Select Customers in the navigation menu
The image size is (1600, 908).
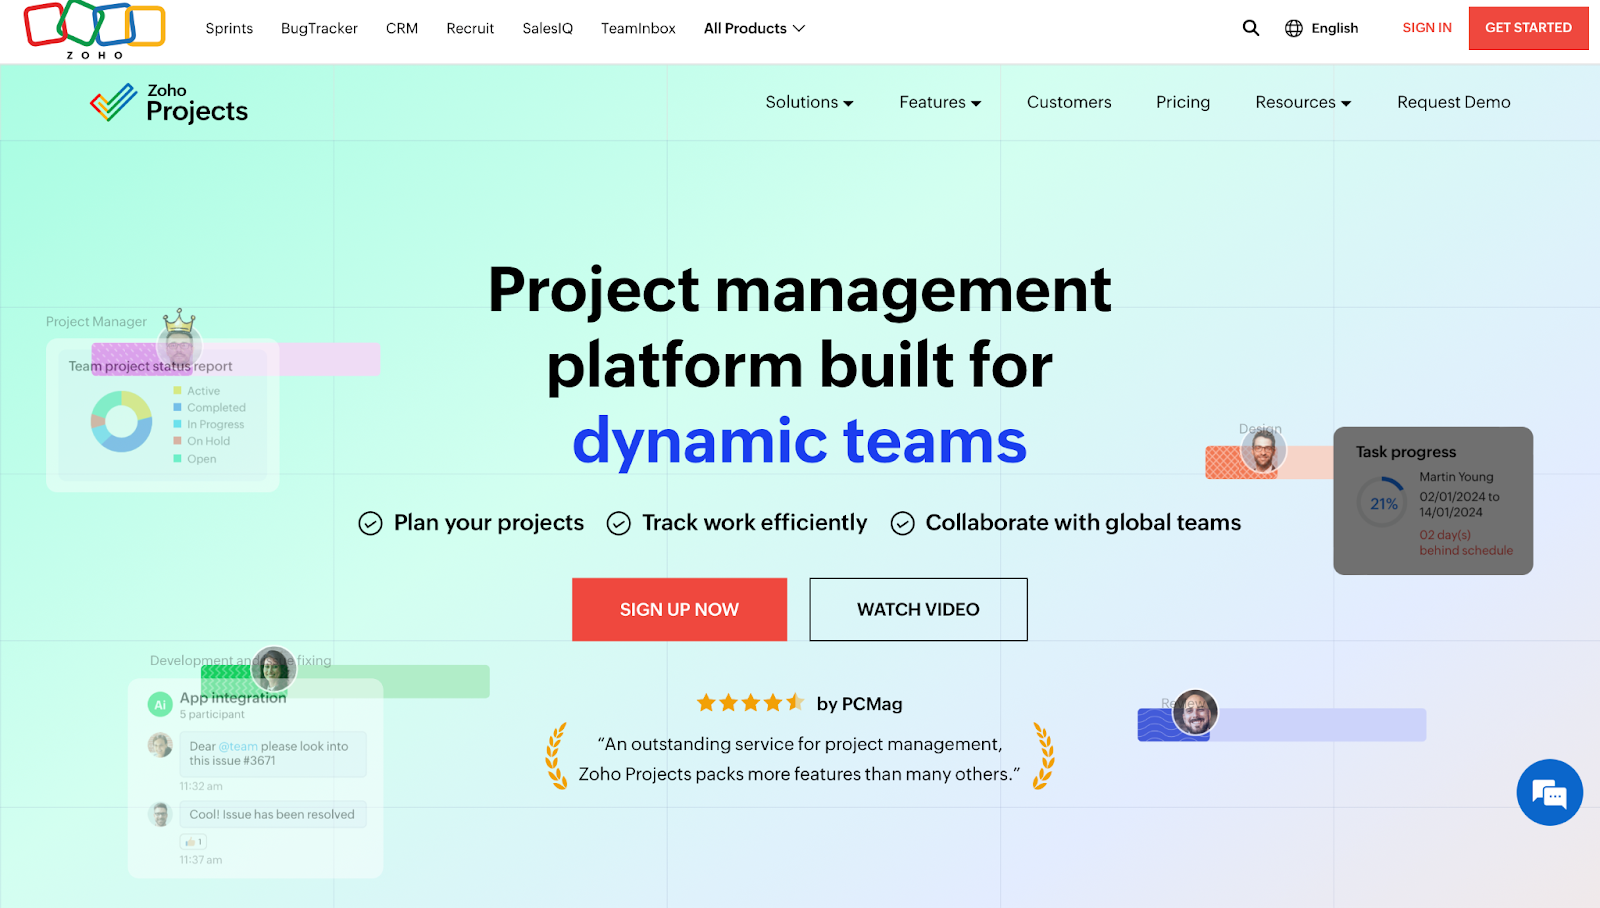pos(1068,101)
